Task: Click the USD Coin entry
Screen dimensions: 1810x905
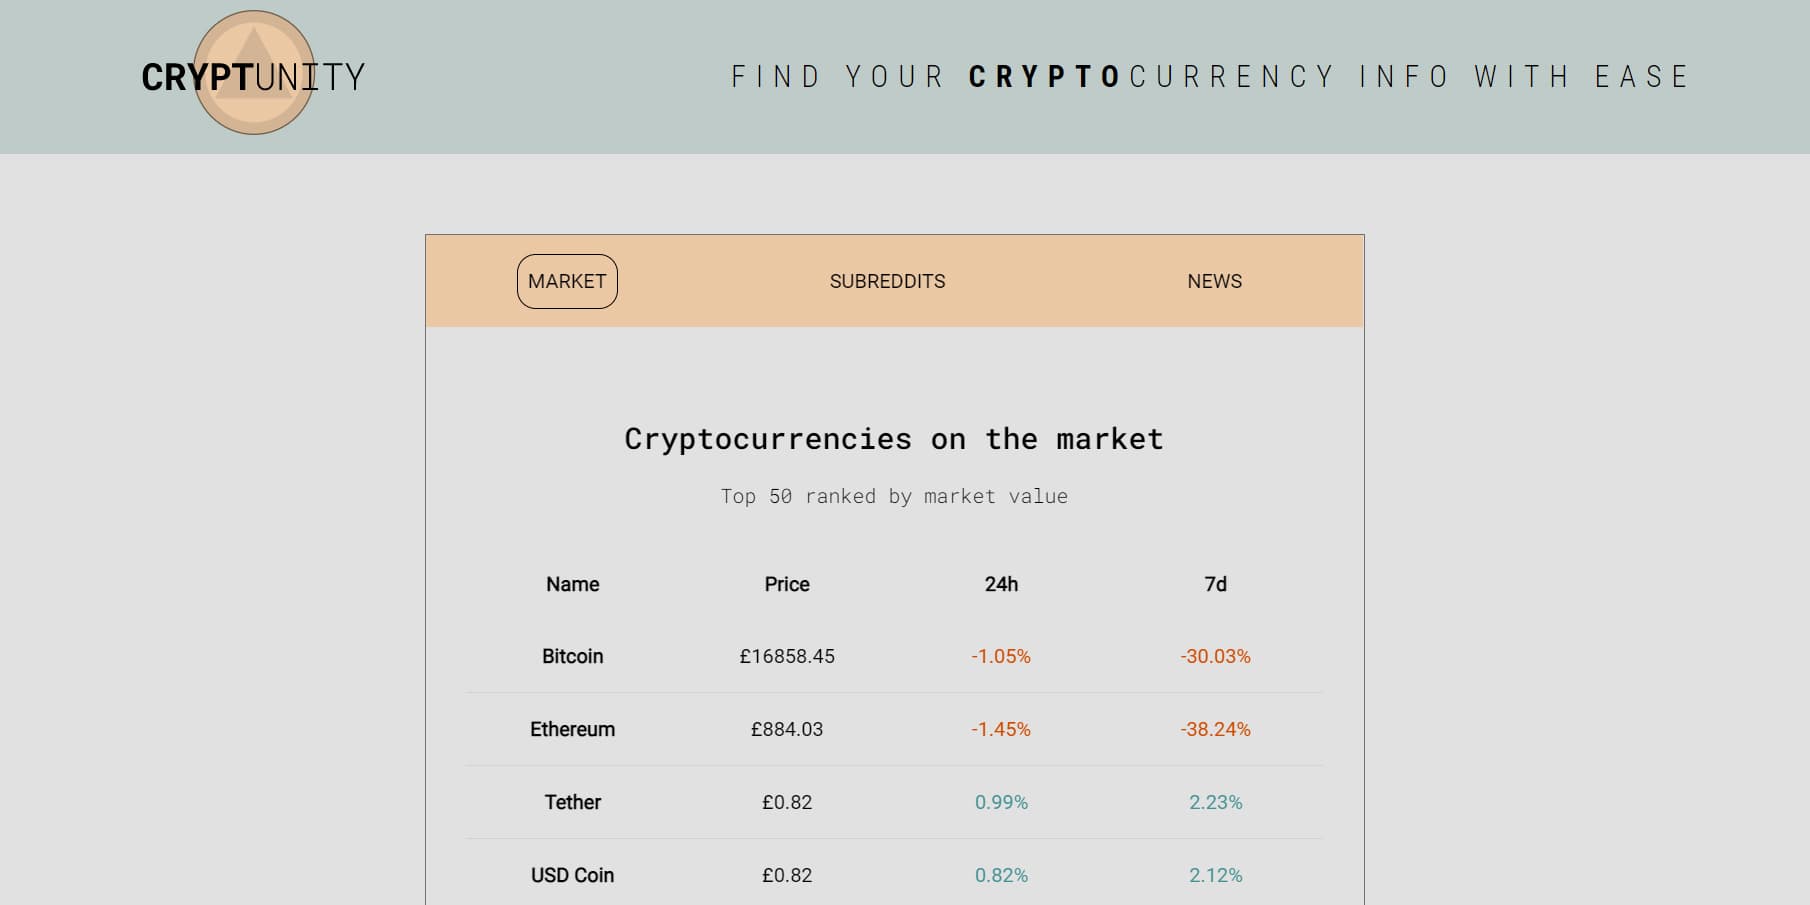Action: pyautogui.click(x=572, y=874)
